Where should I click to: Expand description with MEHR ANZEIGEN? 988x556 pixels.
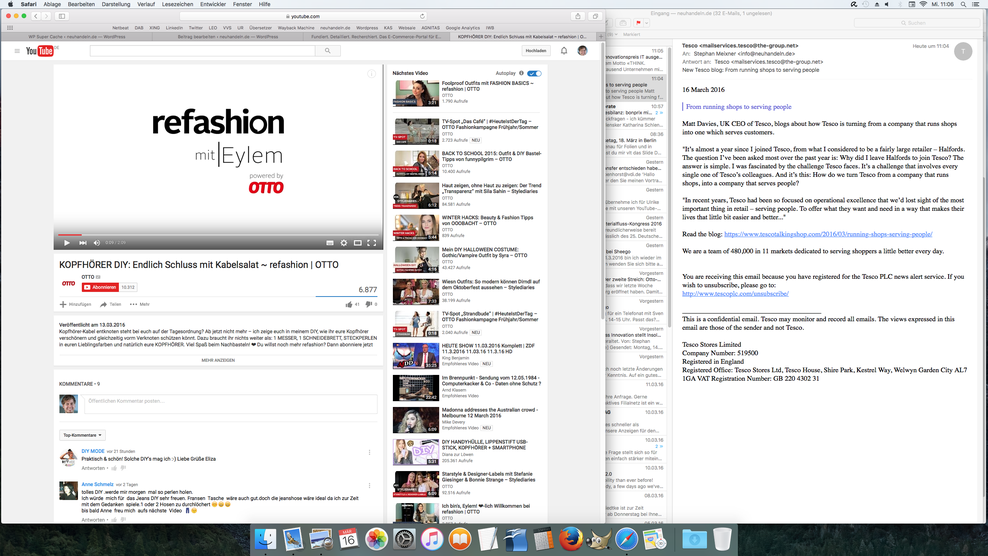[x=218, y=360]
